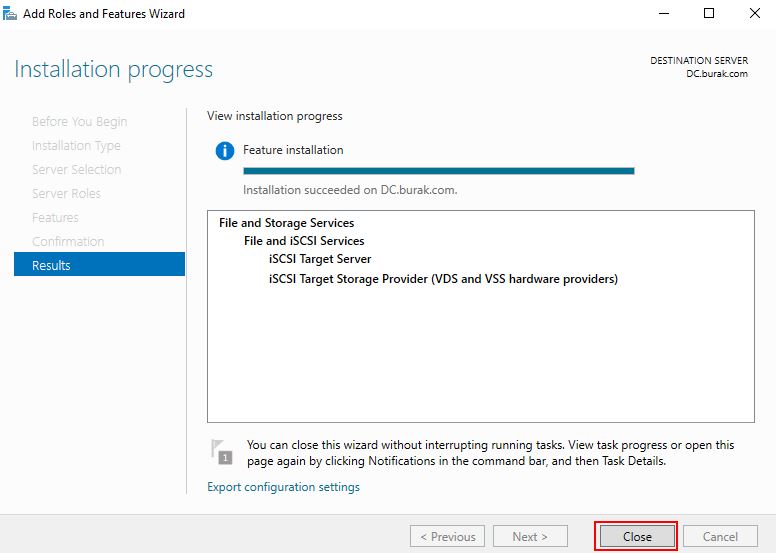776x553 pixels.
Task: Select the Server Roles step
Action: pyautogui.click(x=66, y=194)
